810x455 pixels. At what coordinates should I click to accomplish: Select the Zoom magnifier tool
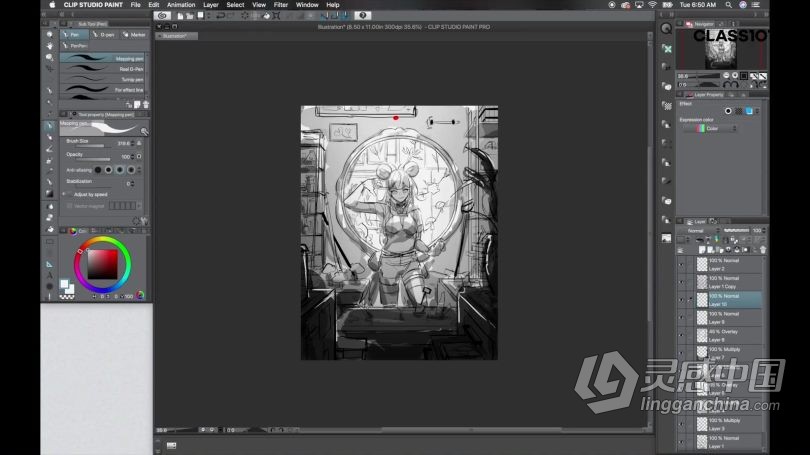(x=50, y=35)
